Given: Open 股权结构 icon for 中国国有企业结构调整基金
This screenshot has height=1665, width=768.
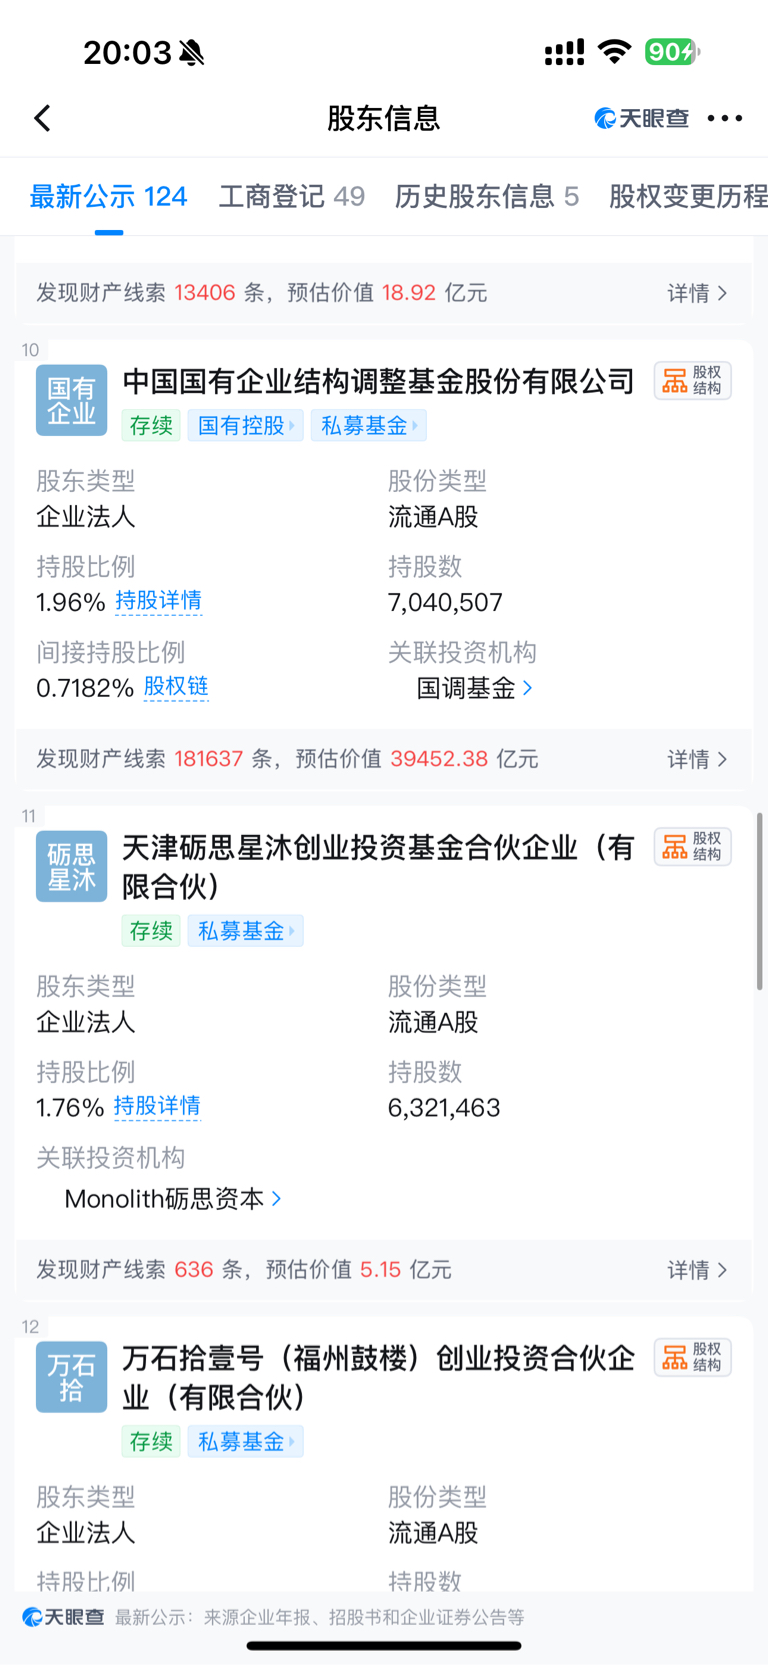Looking at the screenshot, I should 693,381.
